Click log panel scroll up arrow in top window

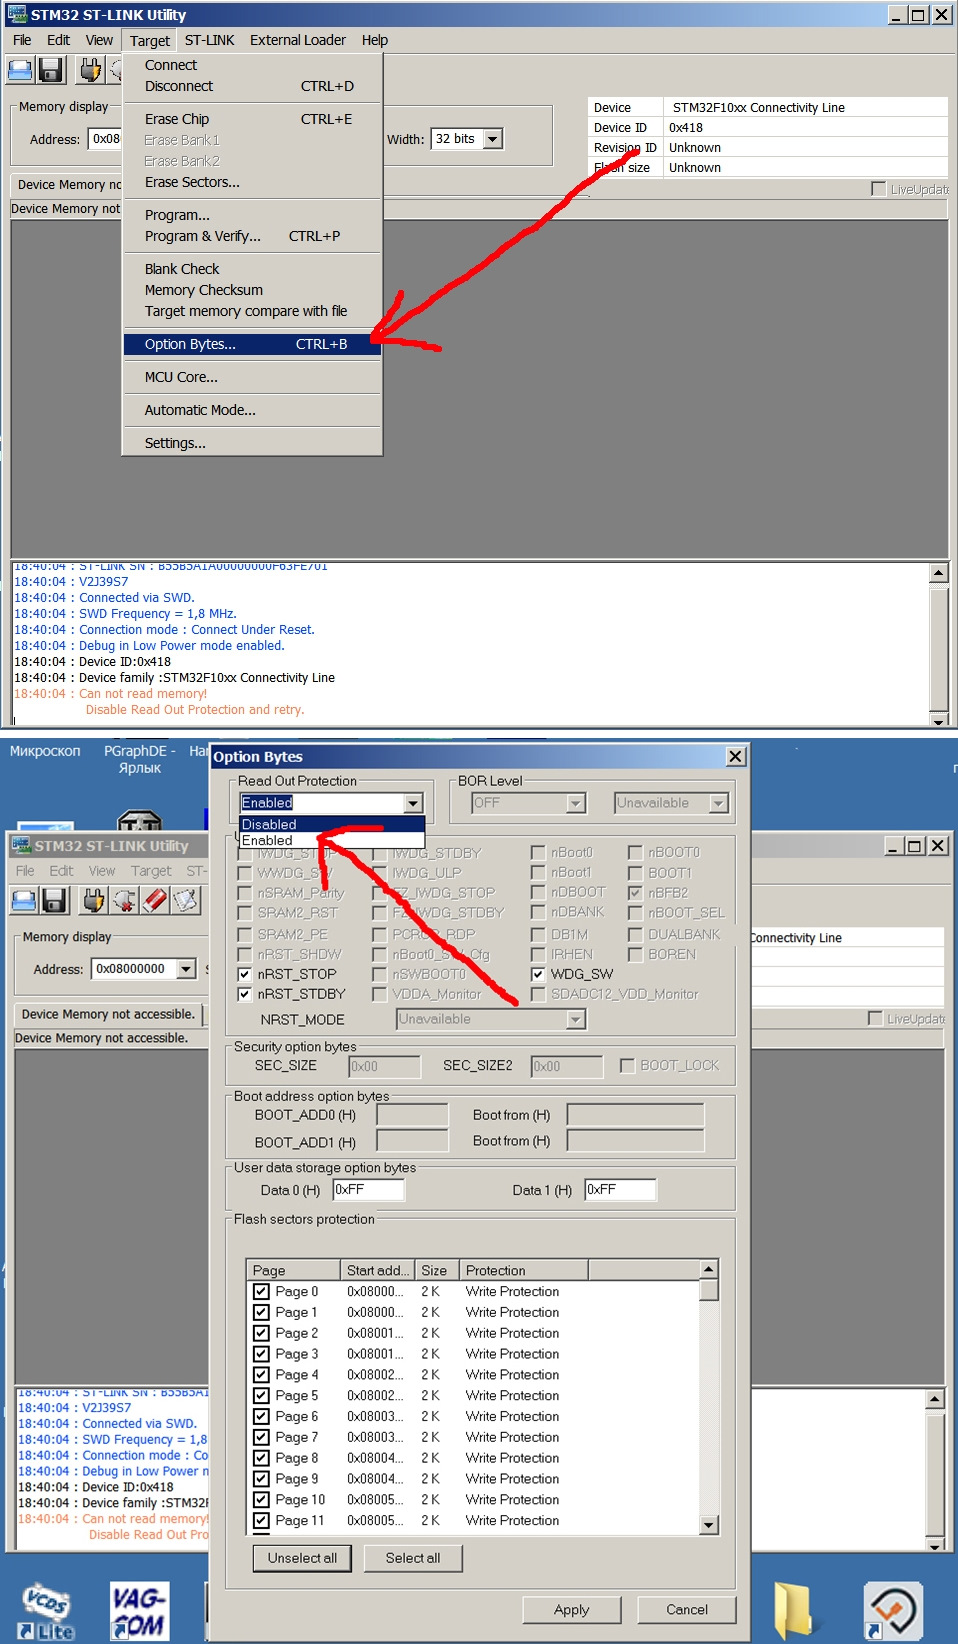[x=939, y=573]
